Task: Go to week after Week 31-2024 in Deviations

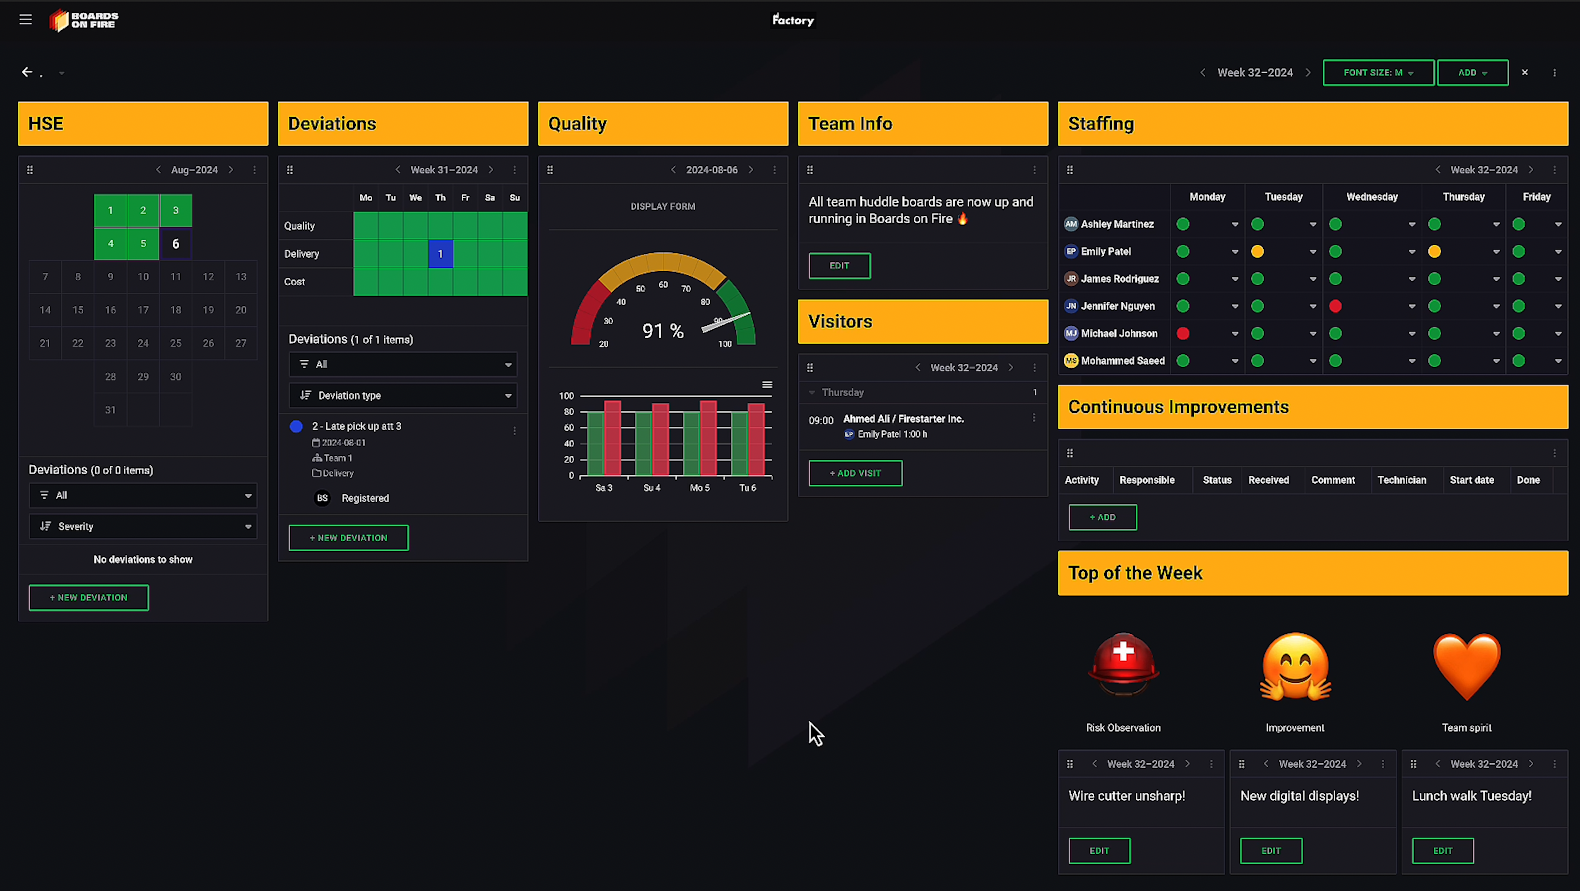Action: tap(491, 170)
